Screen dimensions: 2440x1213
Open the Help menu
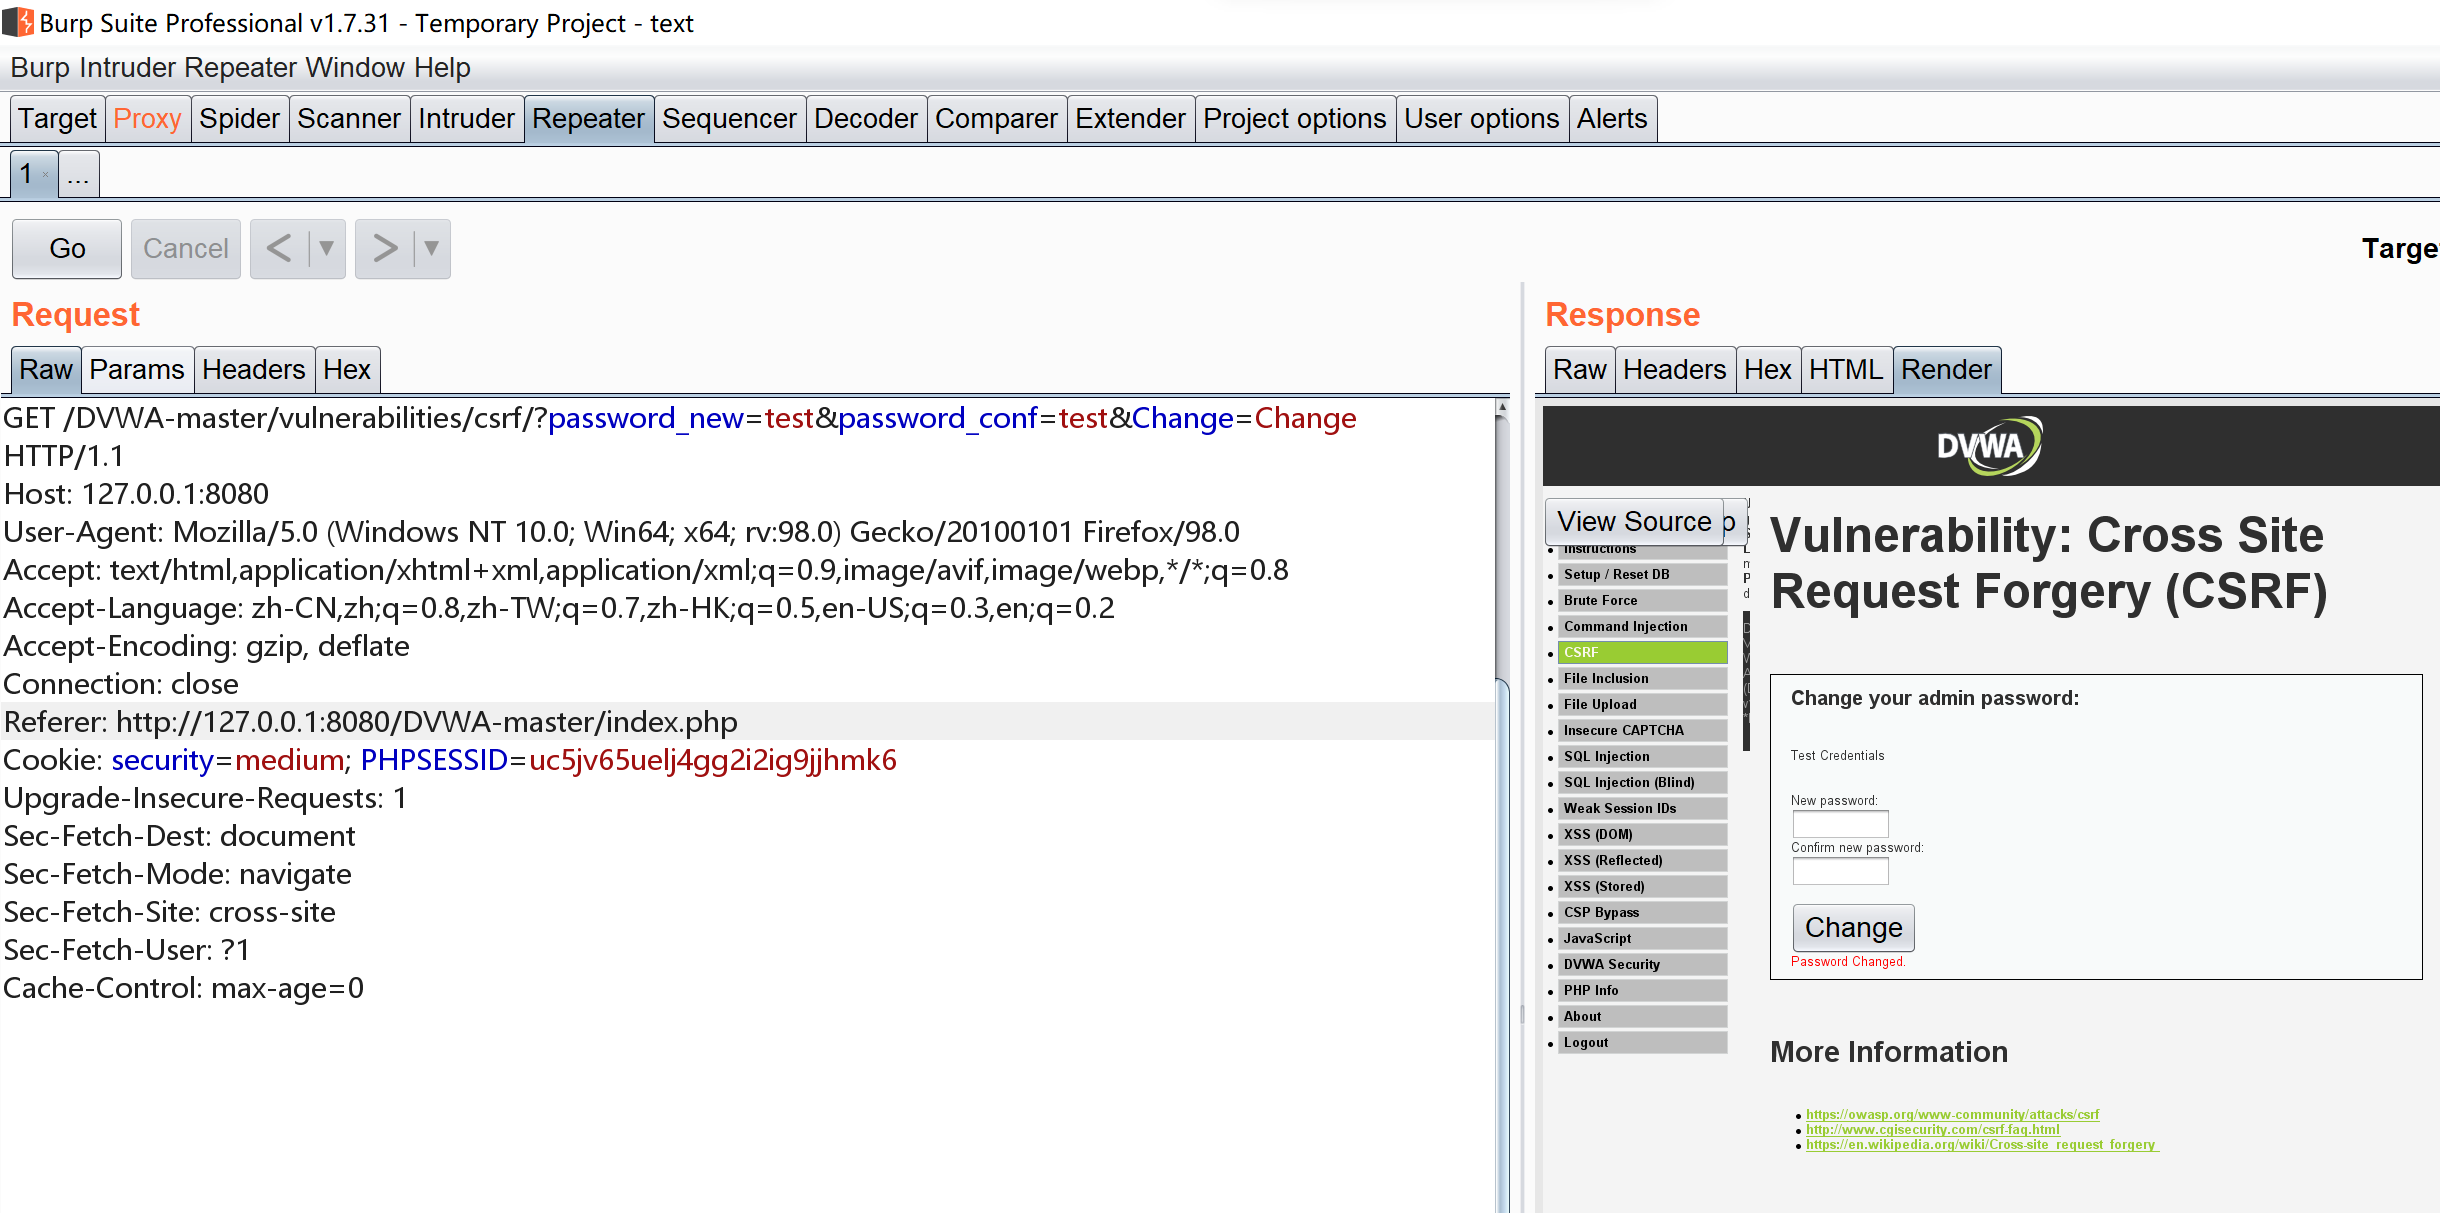(442, 67)
